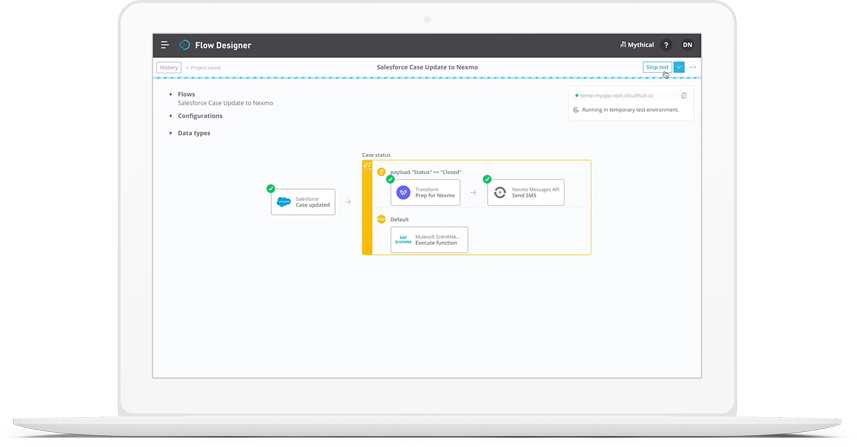Click the Flow Designer logo icon
The image size is (857, 447).
[185, 45]
